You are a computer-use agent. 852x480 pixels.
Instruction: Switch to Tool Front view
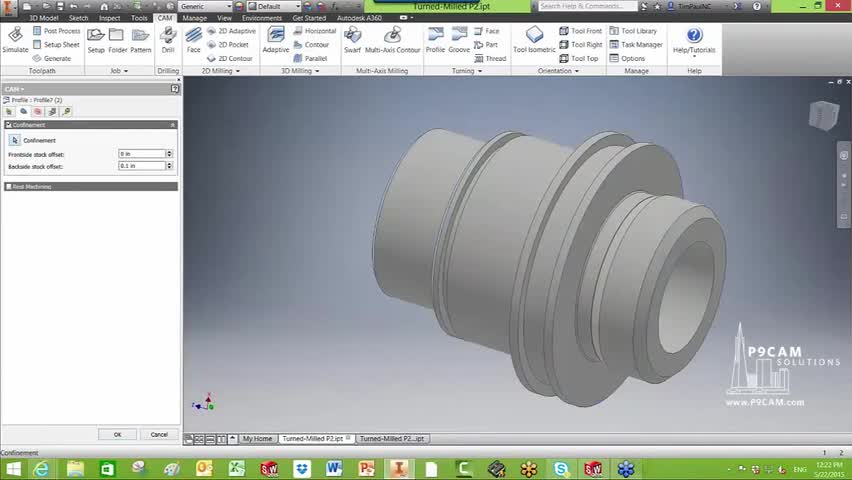point(580,31)
